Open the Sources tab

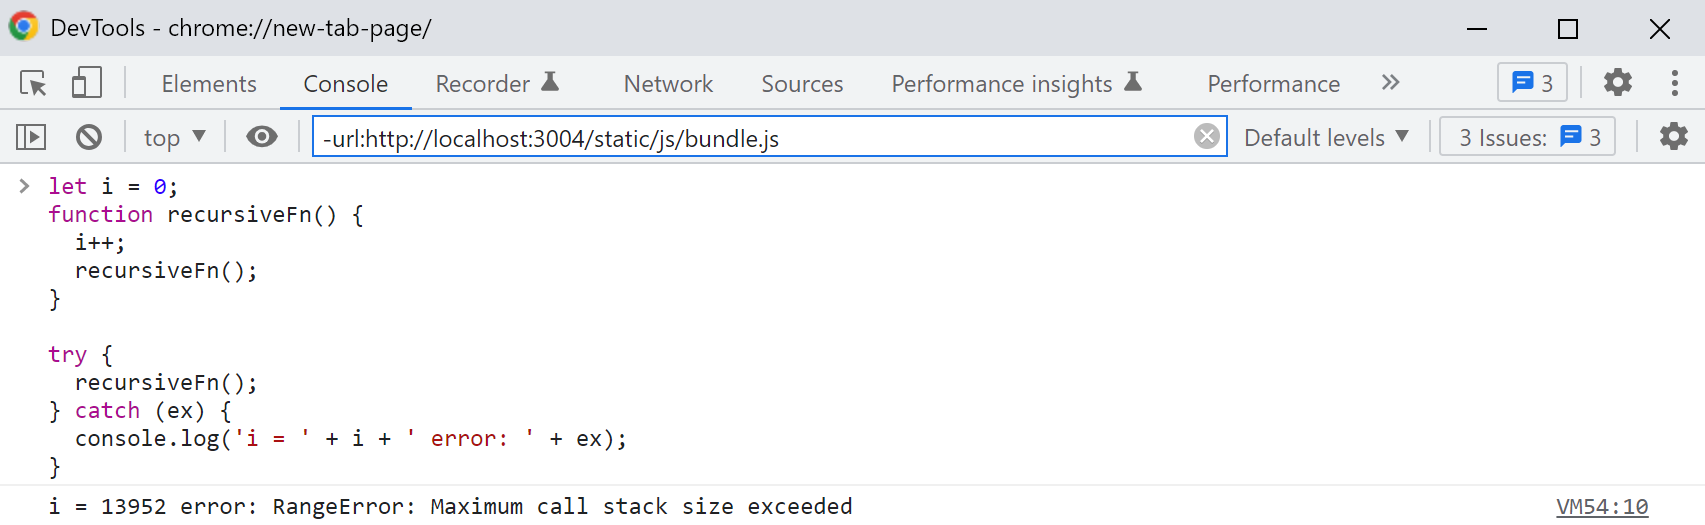pyautogui.click(x=802, y=84)
